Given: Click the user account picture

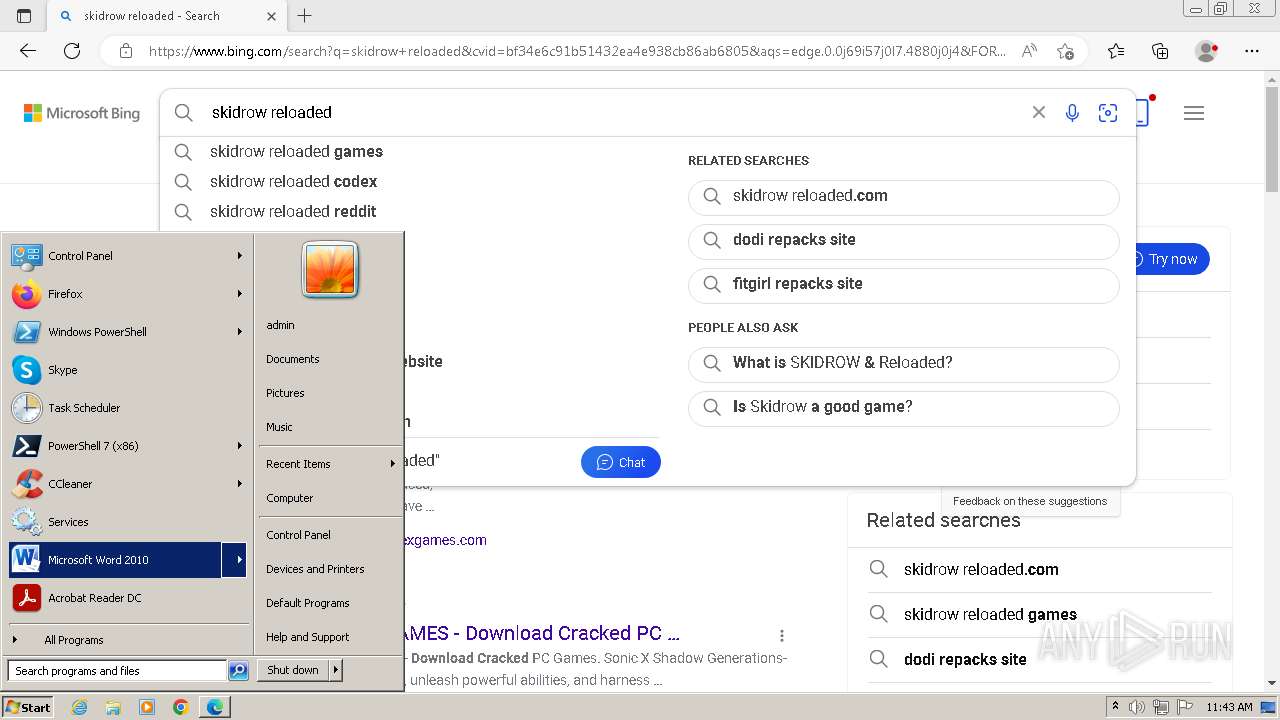Looking at the screenshot, I should [x=330, y=270].
